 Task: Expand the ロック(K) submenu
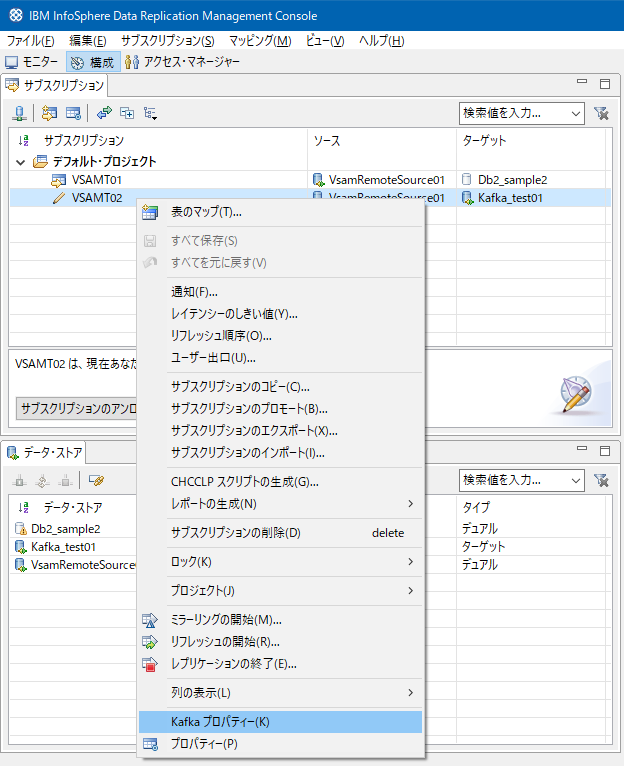(x=280, y=562)
